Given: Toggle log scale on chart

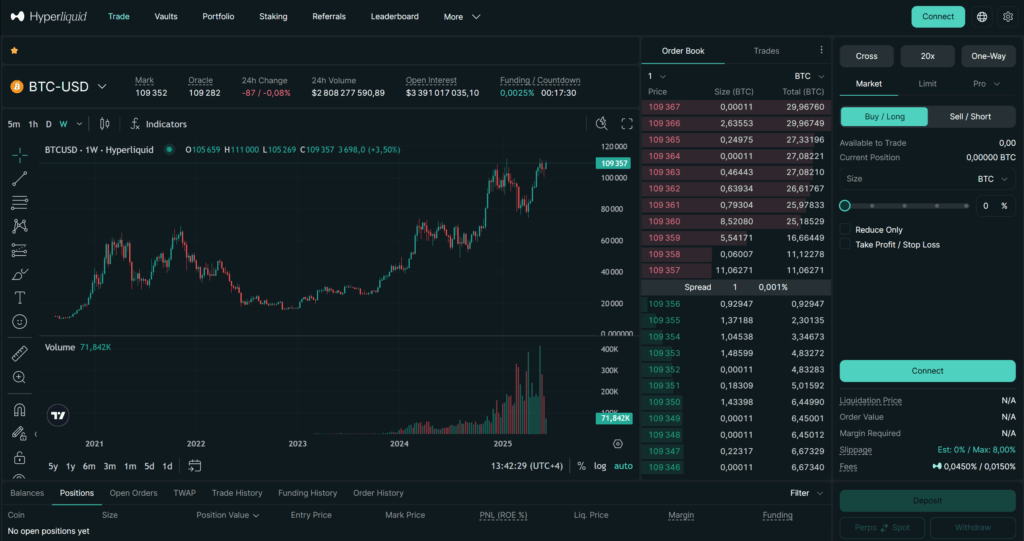Looking at the screenshot, I should (x=600, y=466).
